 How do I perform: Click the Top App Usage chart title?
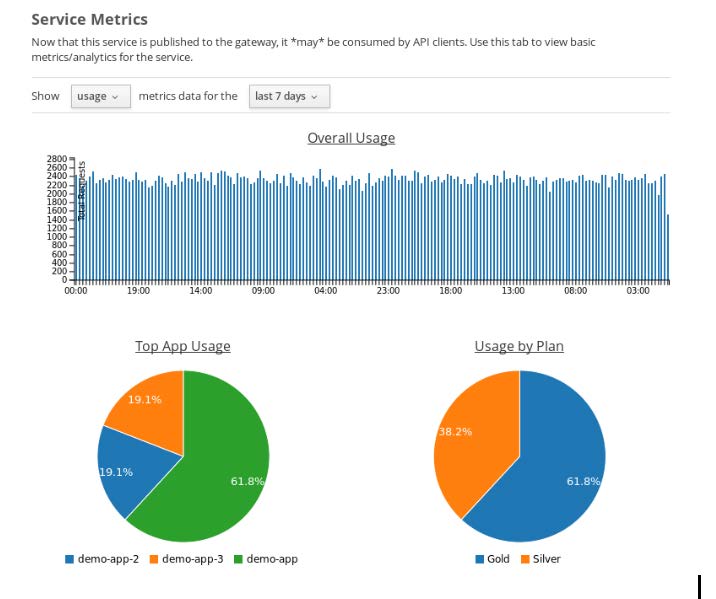click(183, 346)
